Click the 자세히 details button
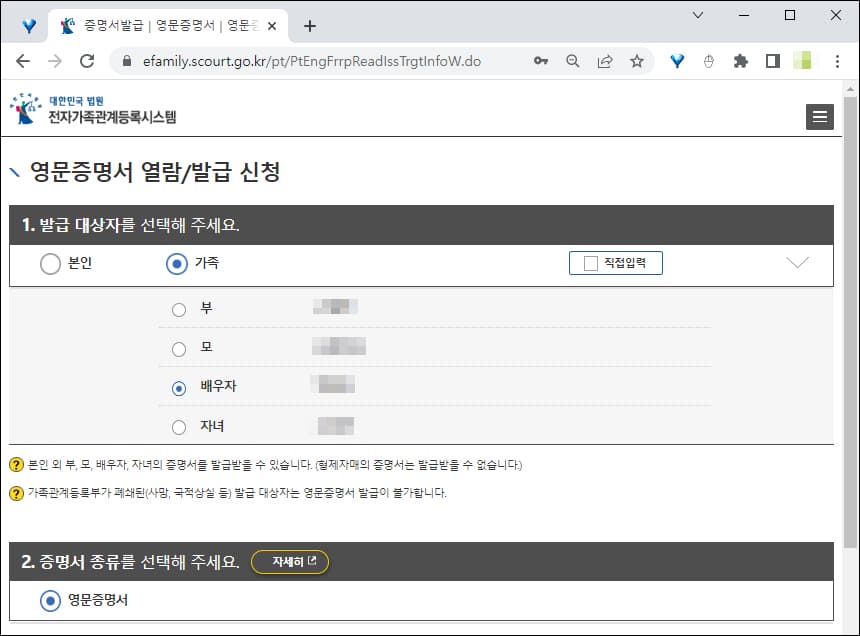The image size is (860, 636). (x=290, y=562)
